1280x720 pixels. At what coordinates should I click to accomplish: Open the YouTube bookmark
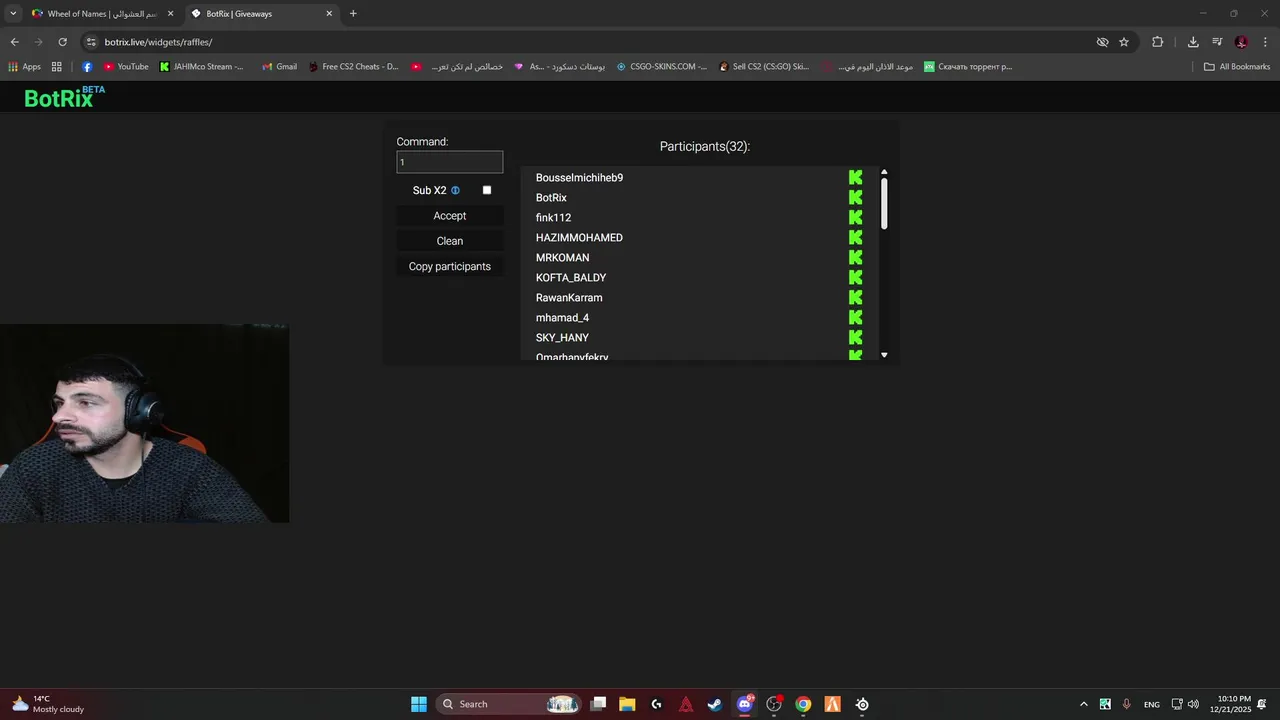(x=126, y=67)
